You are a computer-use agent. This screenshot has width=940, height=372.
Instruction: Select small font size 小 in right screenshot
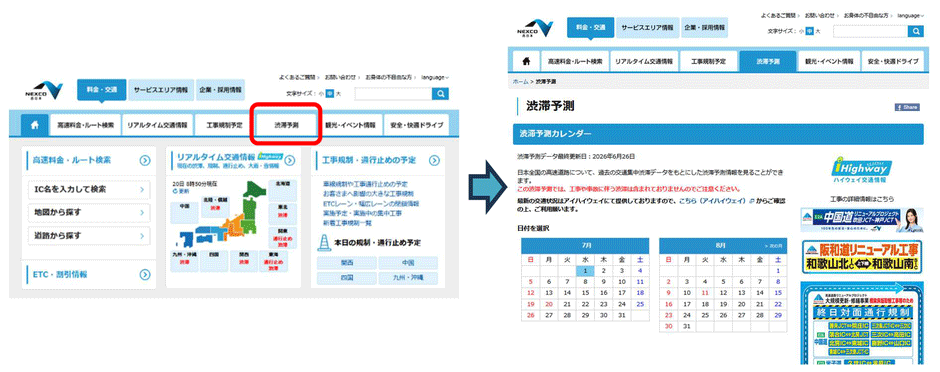(801, 32)
